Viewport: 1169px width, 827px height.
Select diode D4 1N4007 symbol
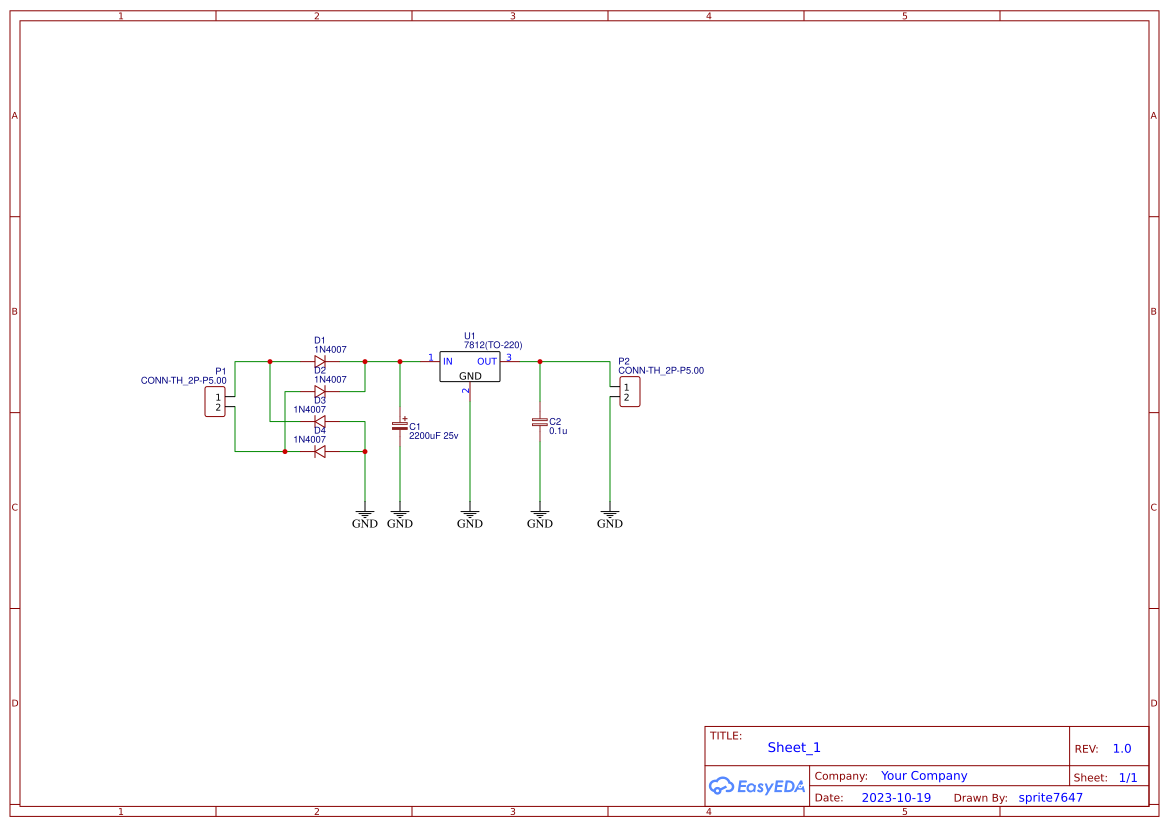click(x=319, y=450)
